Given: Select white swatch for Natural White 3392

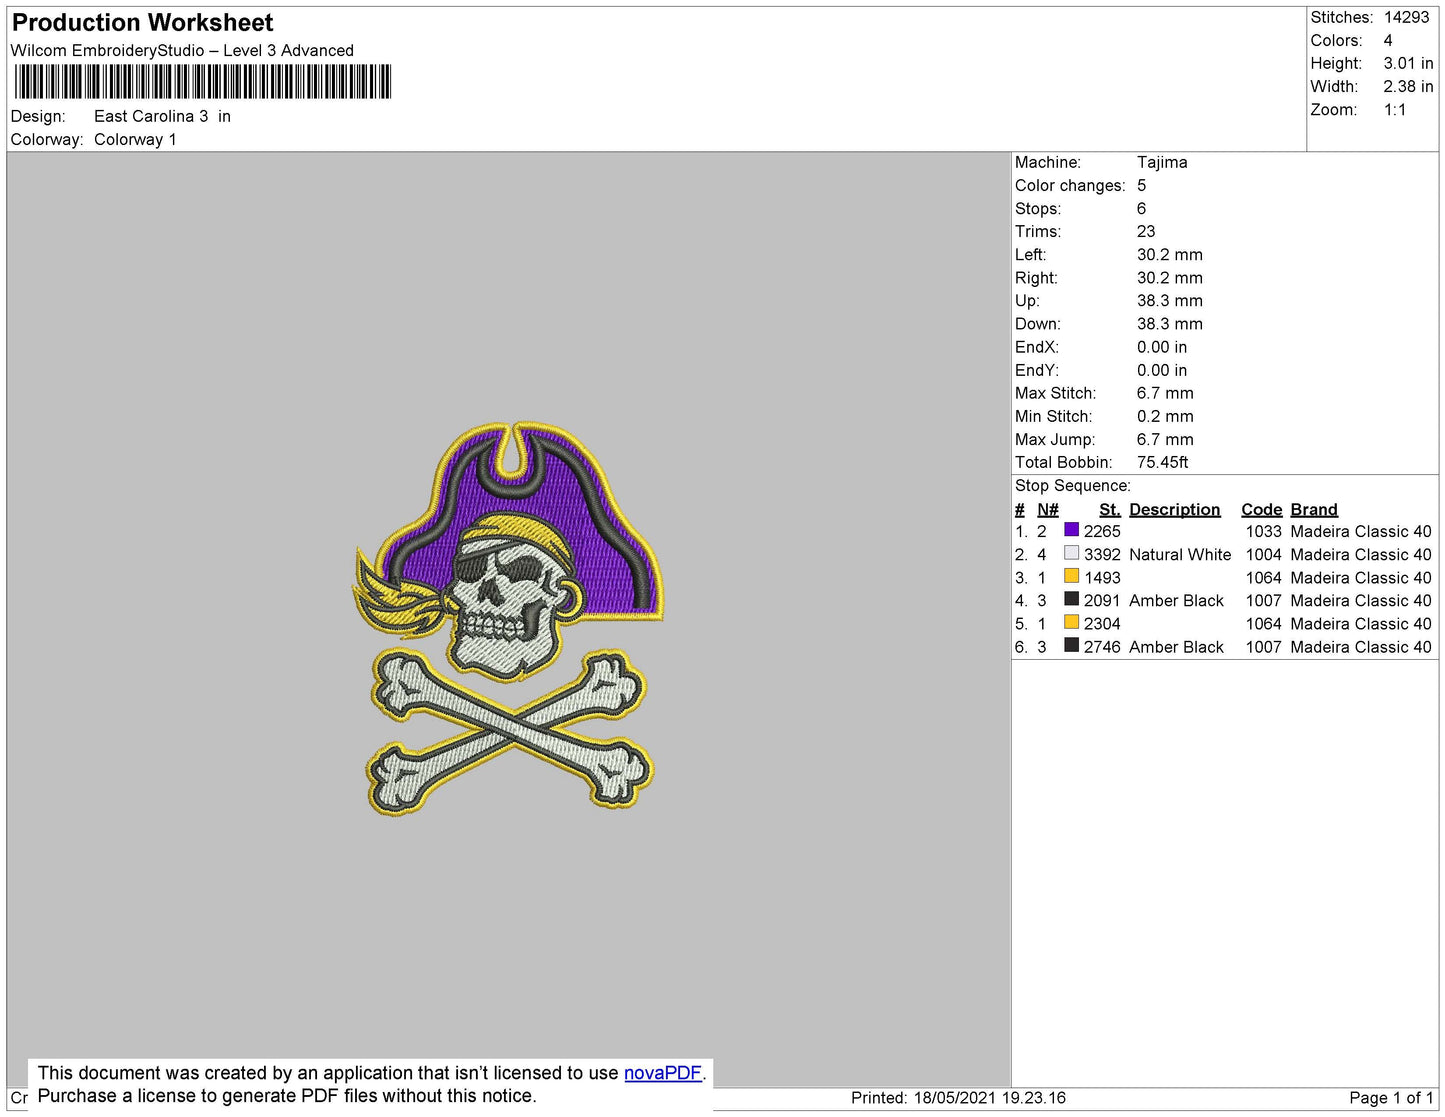Looking at the screenshot, I should point(1071,553).
